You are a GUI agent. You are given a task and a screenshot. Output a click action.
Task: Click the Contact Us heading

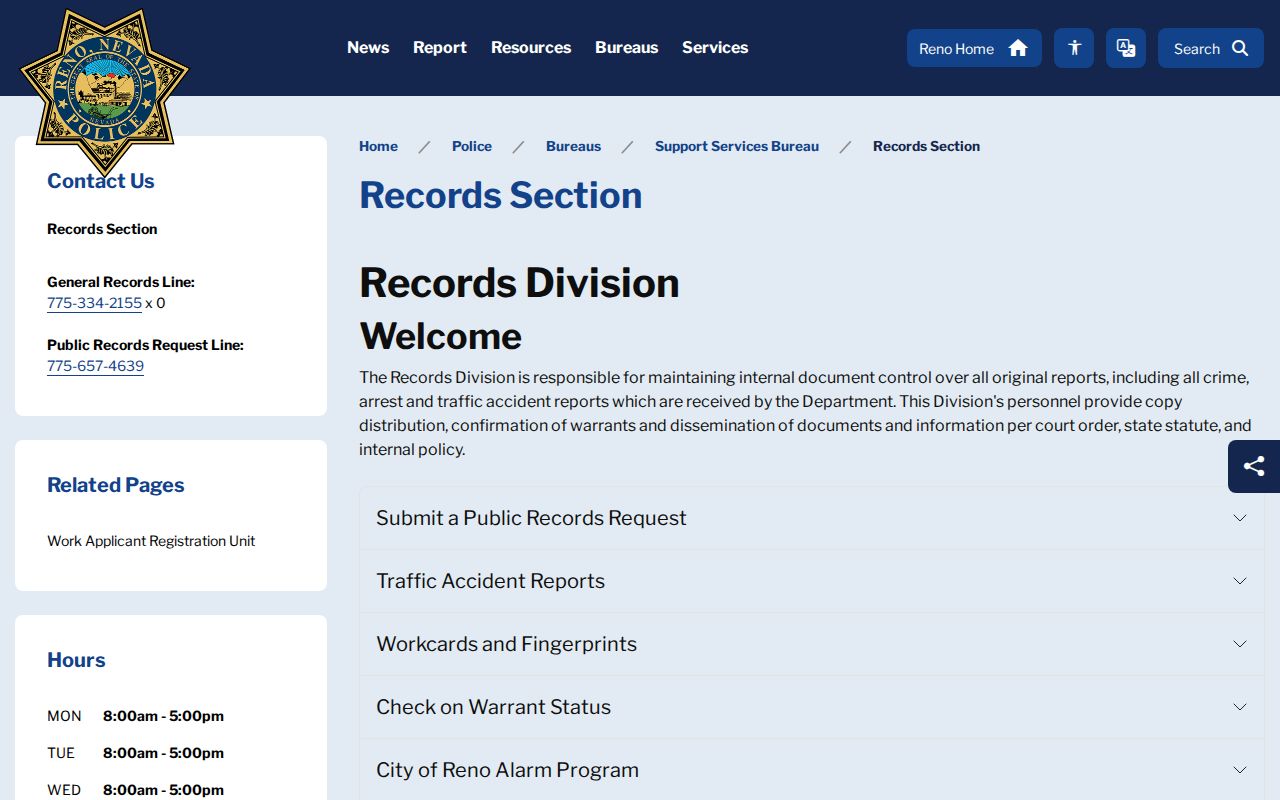pyautogui.click(x=101, y=181)
